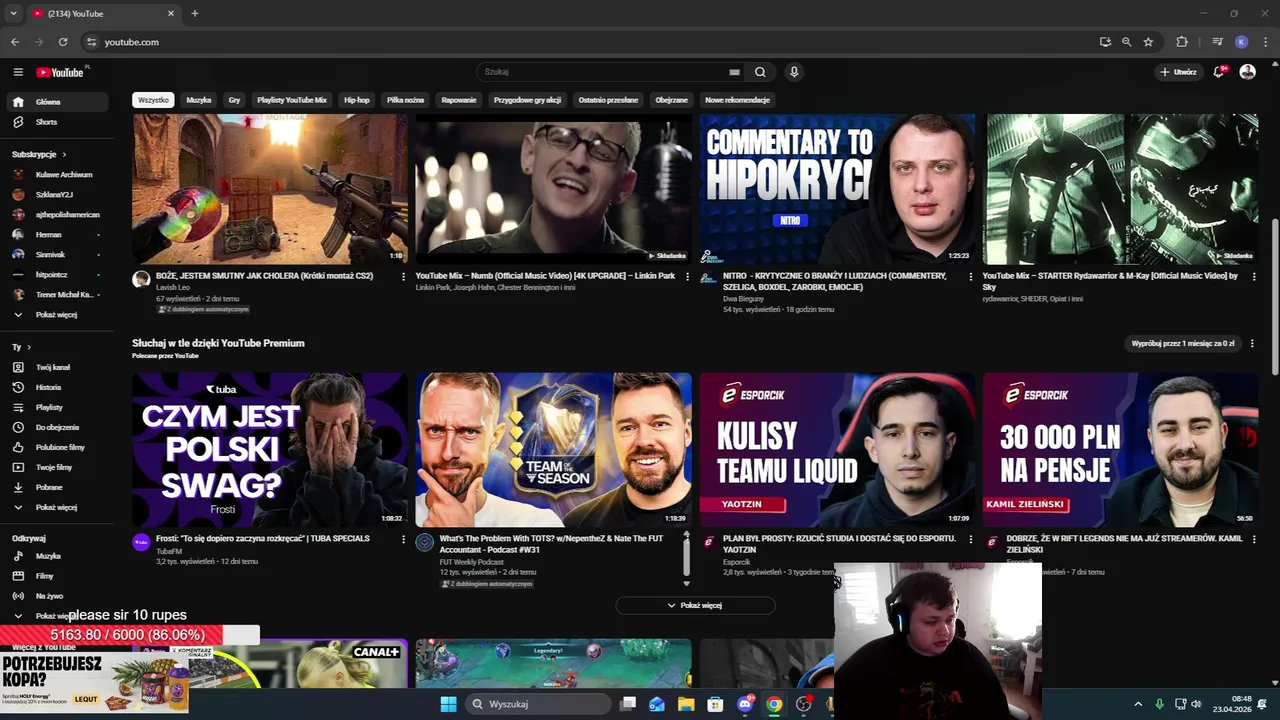
Task: Open Shorts from the sidebar
Action: [x=56, y=122]
